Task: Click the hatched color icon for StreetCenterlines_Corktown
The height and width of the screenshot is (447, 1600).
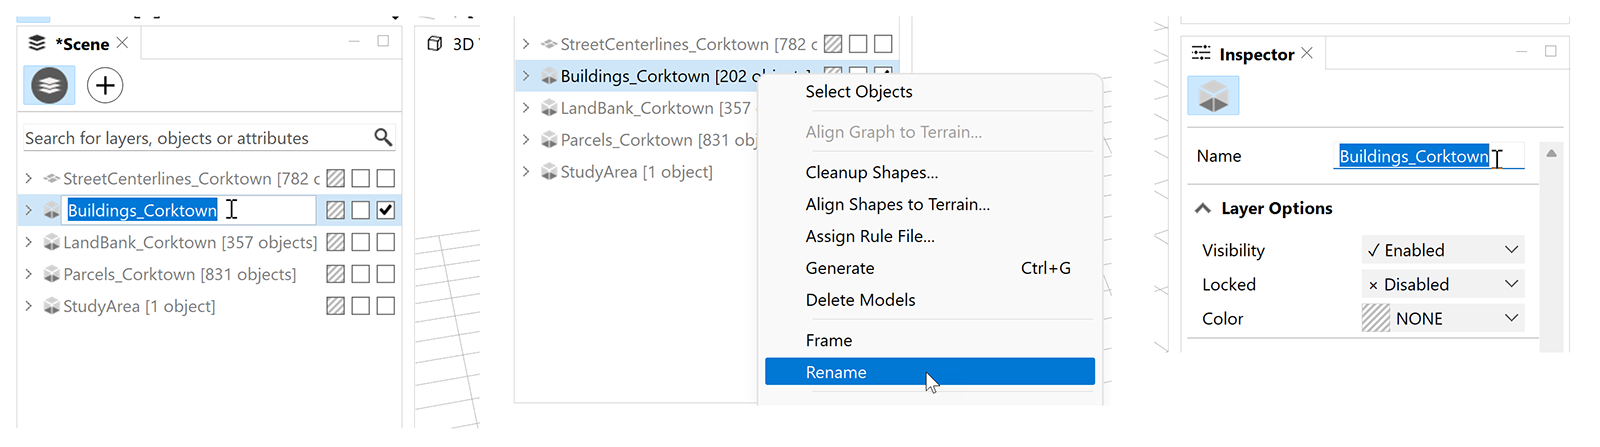Action: click(x=336, y=179)
